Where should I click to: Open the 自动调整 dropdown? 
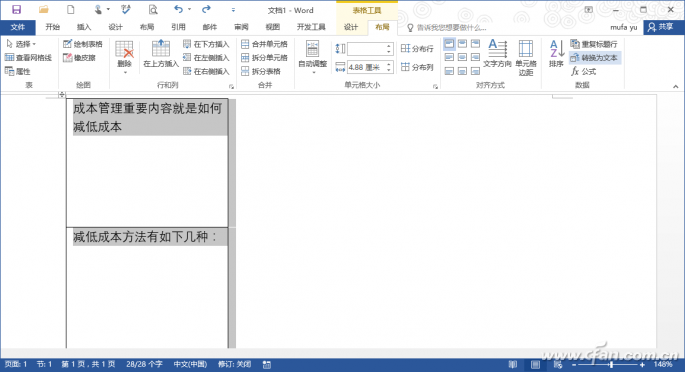click(312, 57)
